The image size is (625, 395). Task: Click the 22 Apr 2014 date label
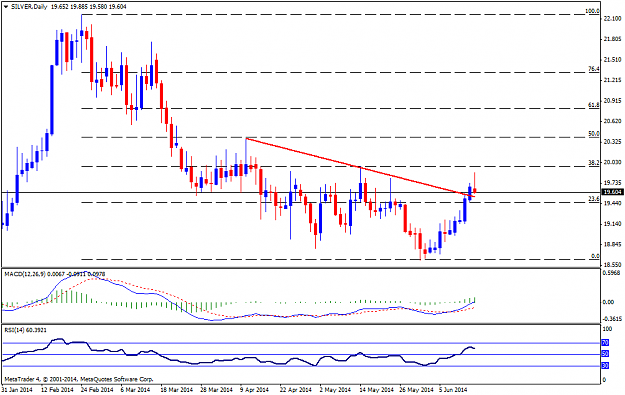[x=296, y=389]
